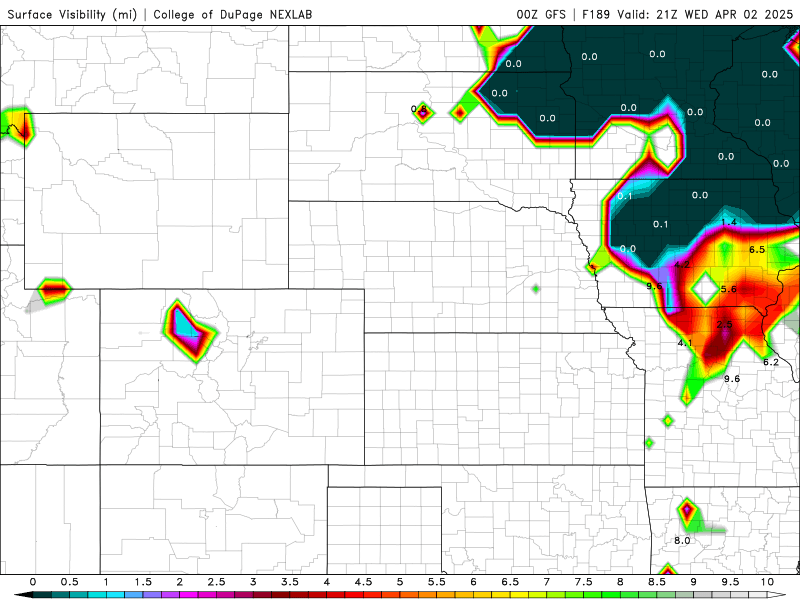Click the 6.5 visibility value on map

(757, 249)
